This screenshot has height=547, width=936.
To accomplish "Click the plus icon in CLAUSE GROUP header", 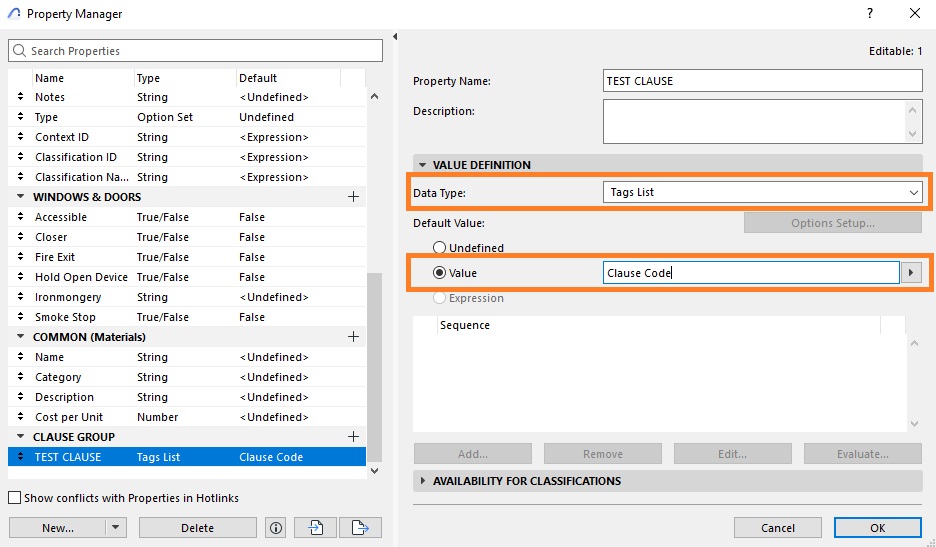I will point(353,437).
